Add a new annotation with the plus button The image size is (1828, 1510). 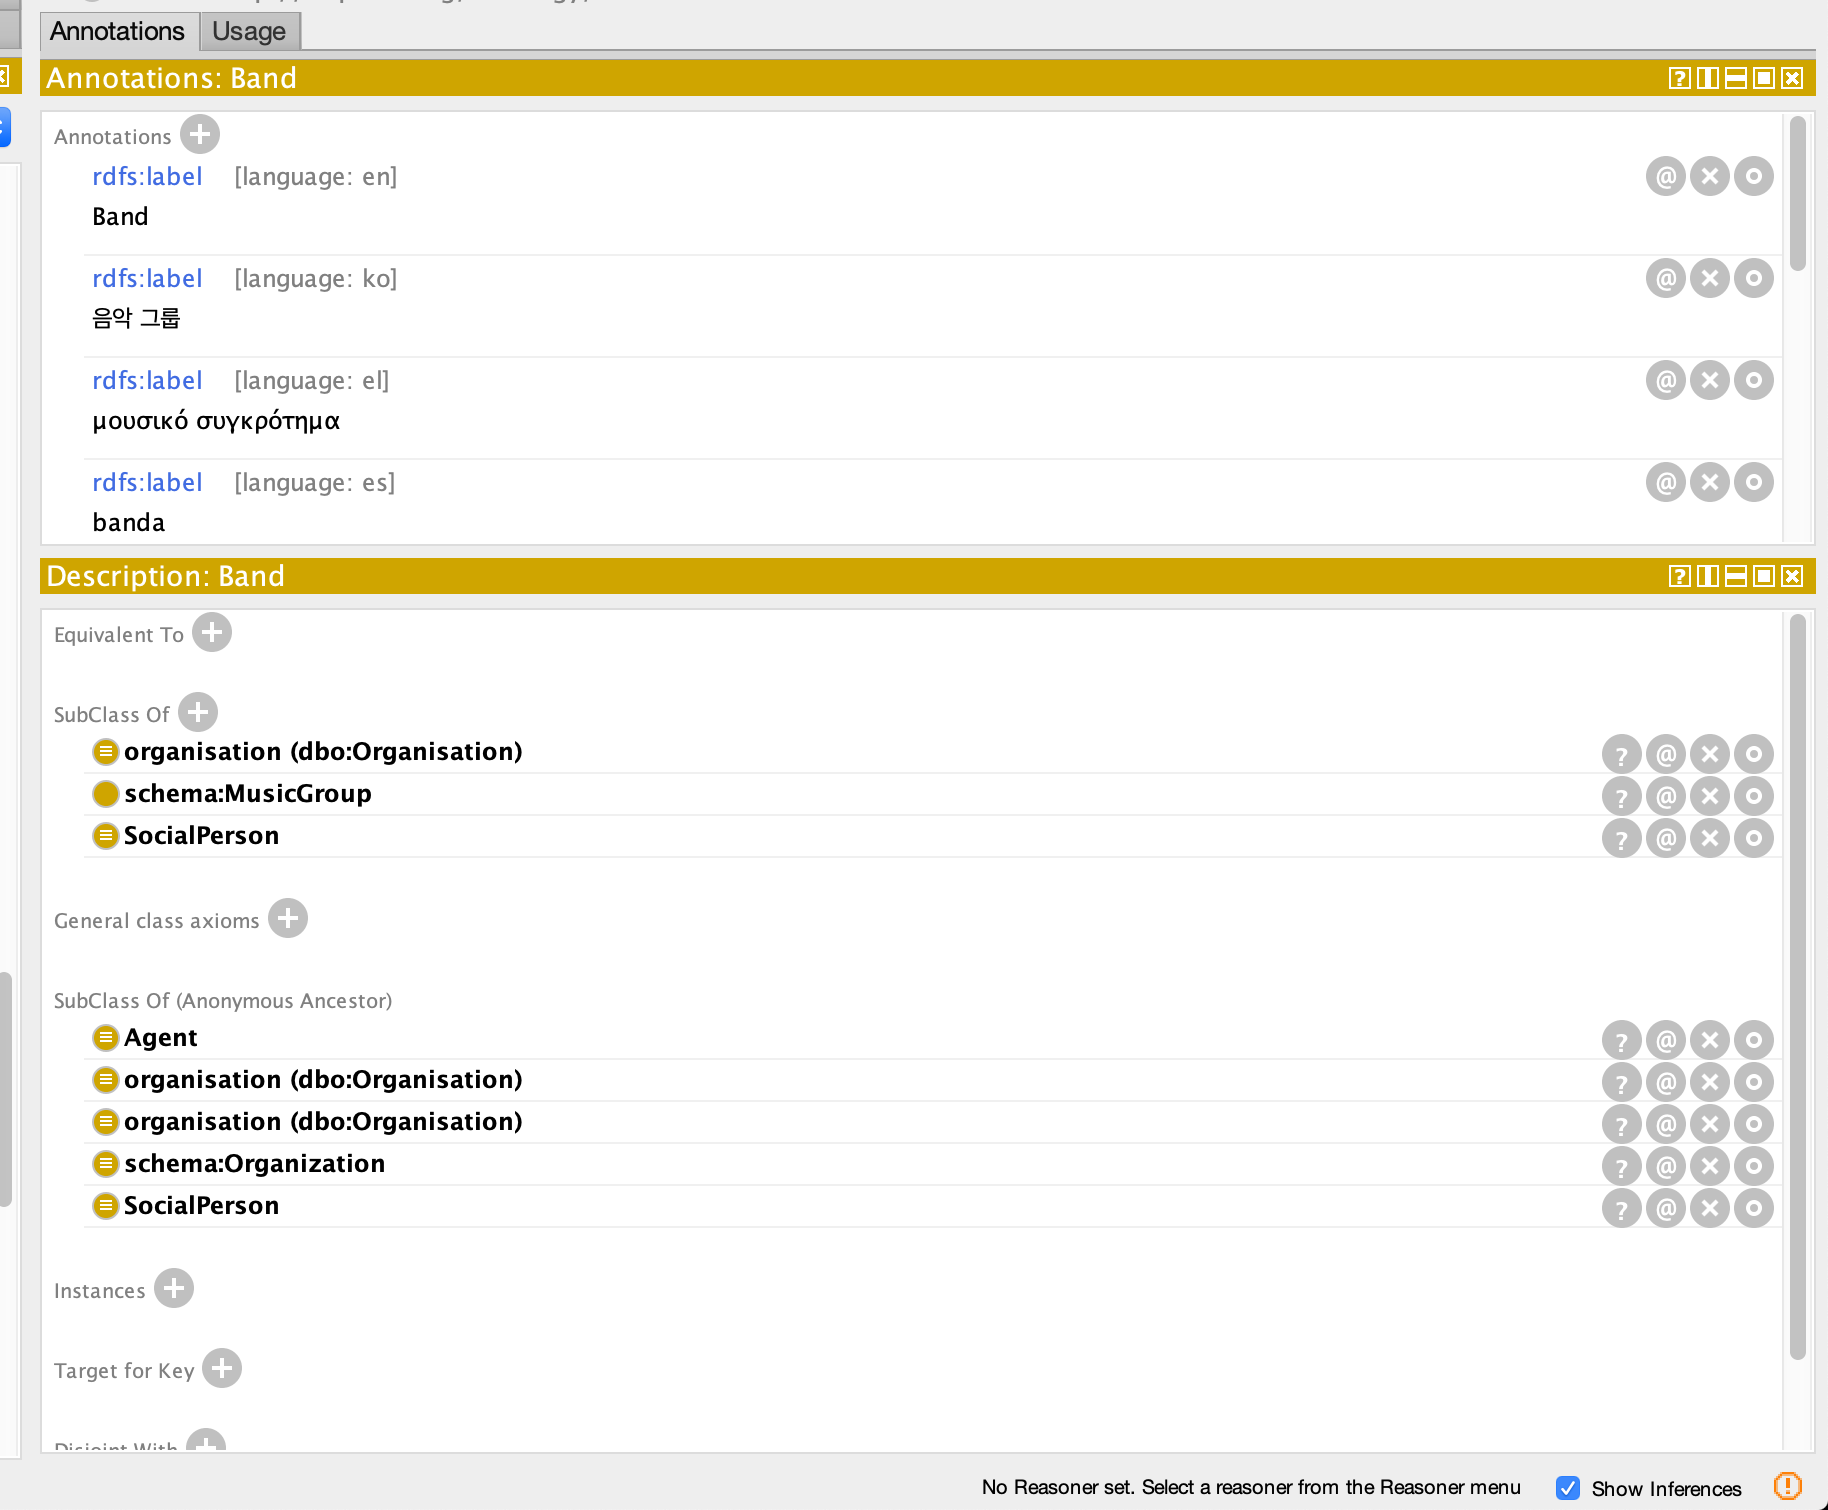[x=200, y=134]
